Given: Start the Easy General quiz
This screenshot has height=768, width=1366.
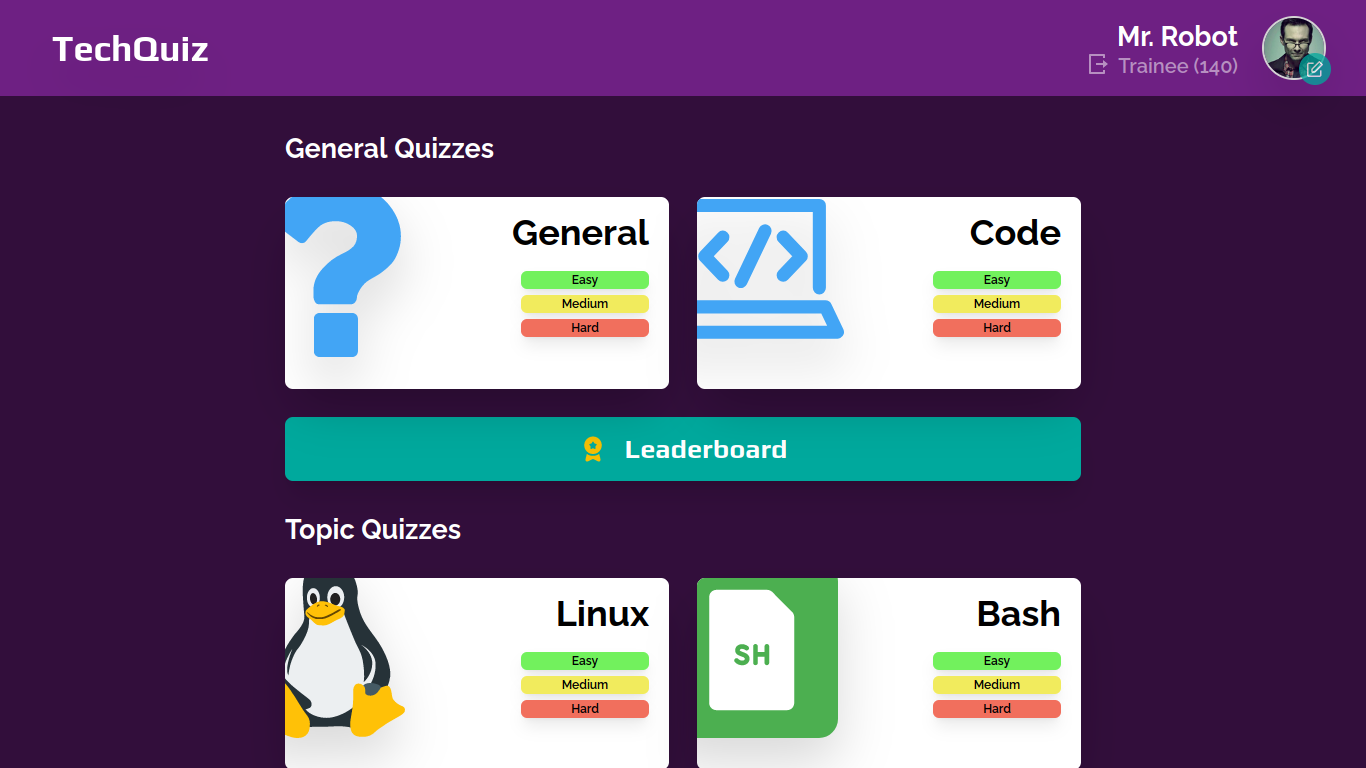Looking at the screenshot, I should coord(585,280).
